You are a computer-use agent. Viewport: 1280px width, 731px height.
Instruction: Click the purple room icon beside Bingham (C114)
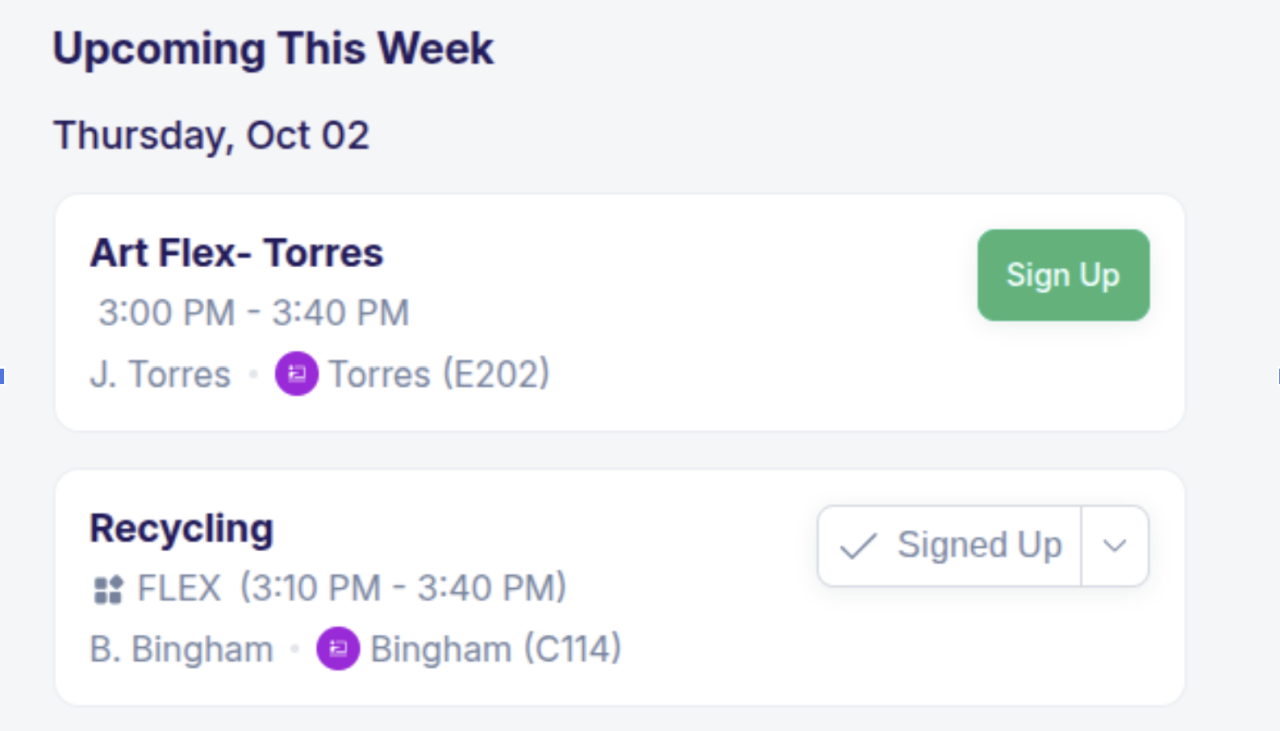coord(338,649)
